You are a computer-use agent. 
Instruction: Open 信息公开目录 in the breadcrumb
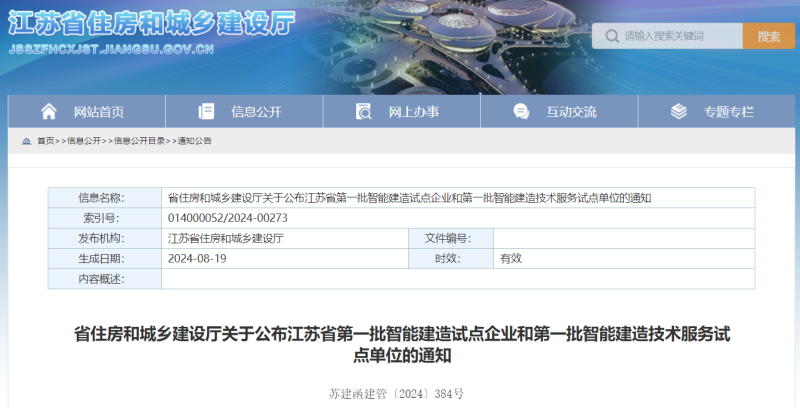[x=140, y=141]
